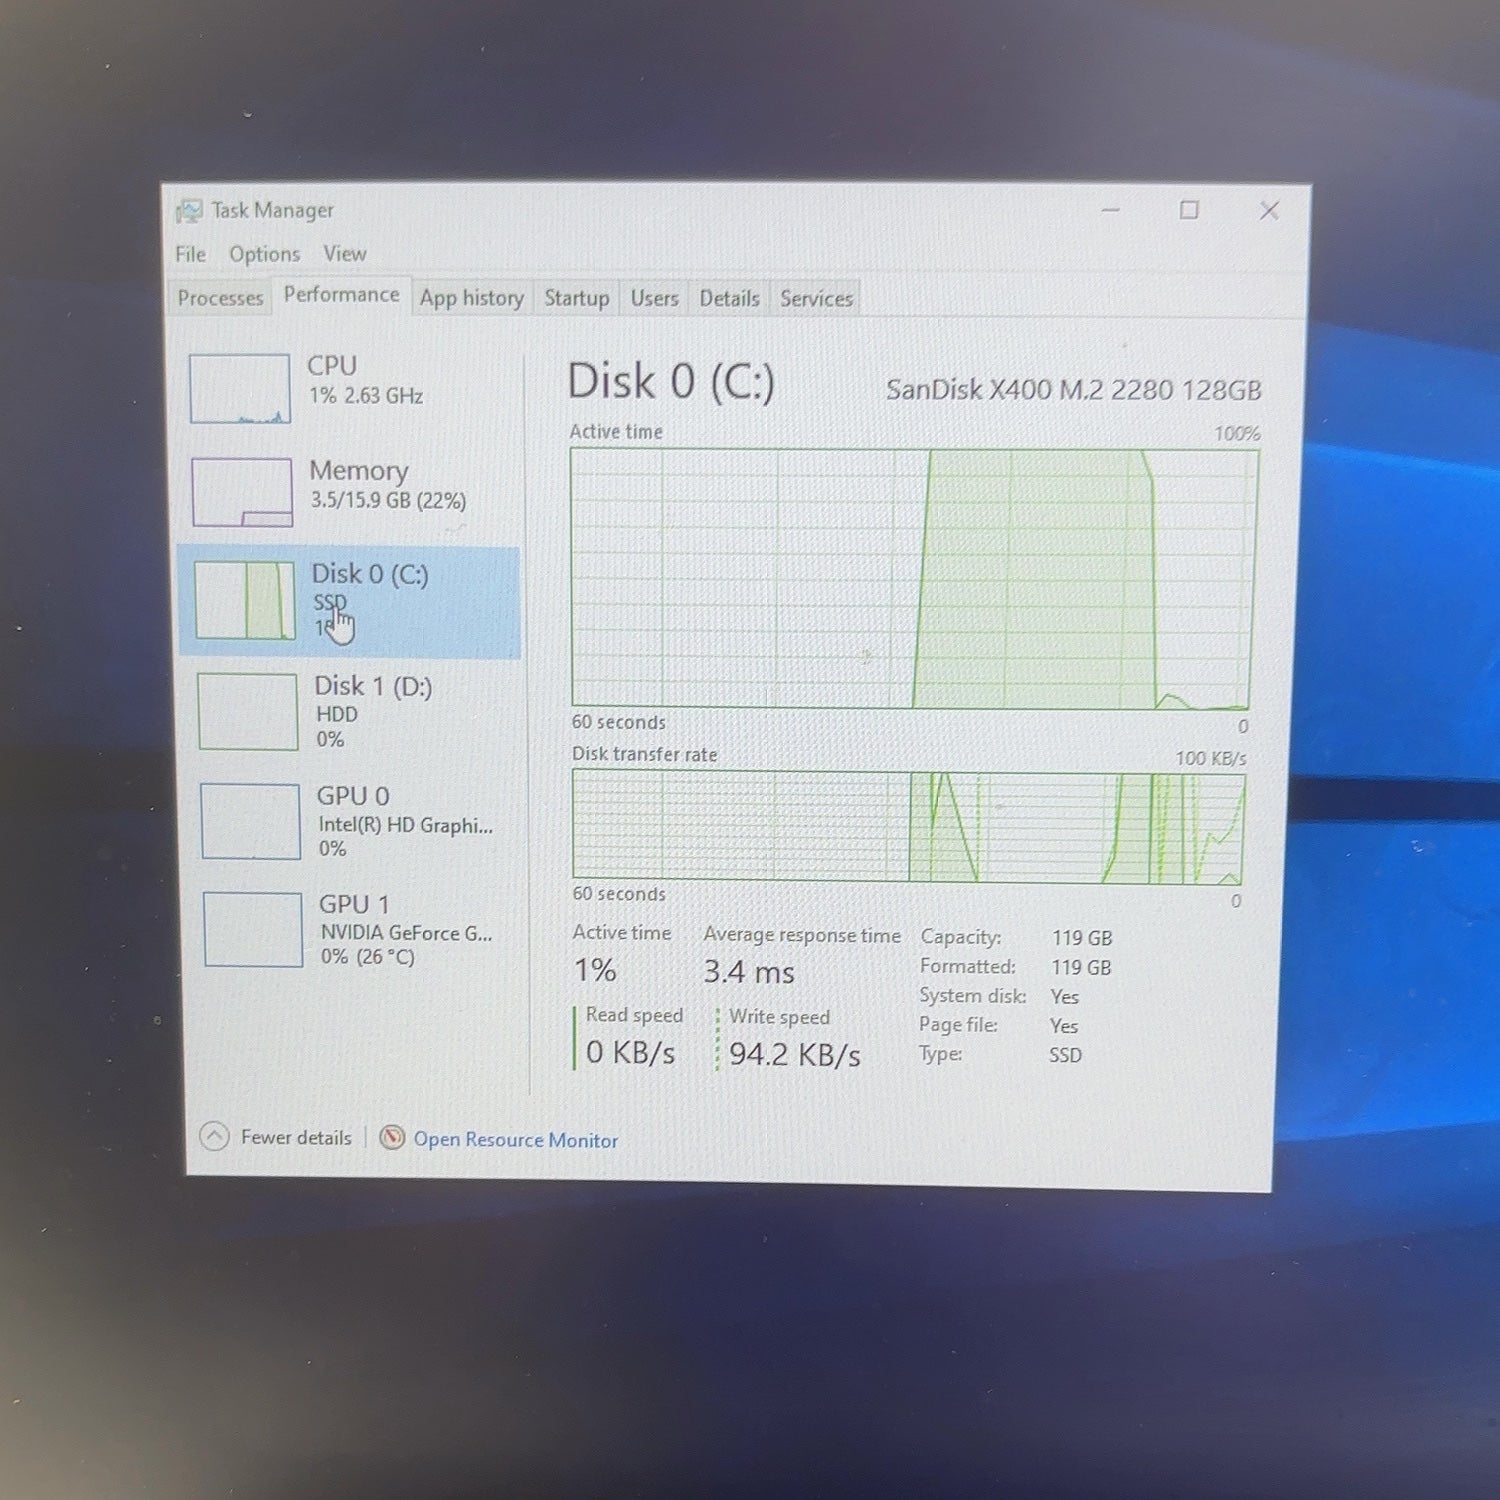Image resolution: width=1500 pixels, height=1500 pixels.
Task: Select the Memory usage graph thumbnail
Action: coord(242,492)
